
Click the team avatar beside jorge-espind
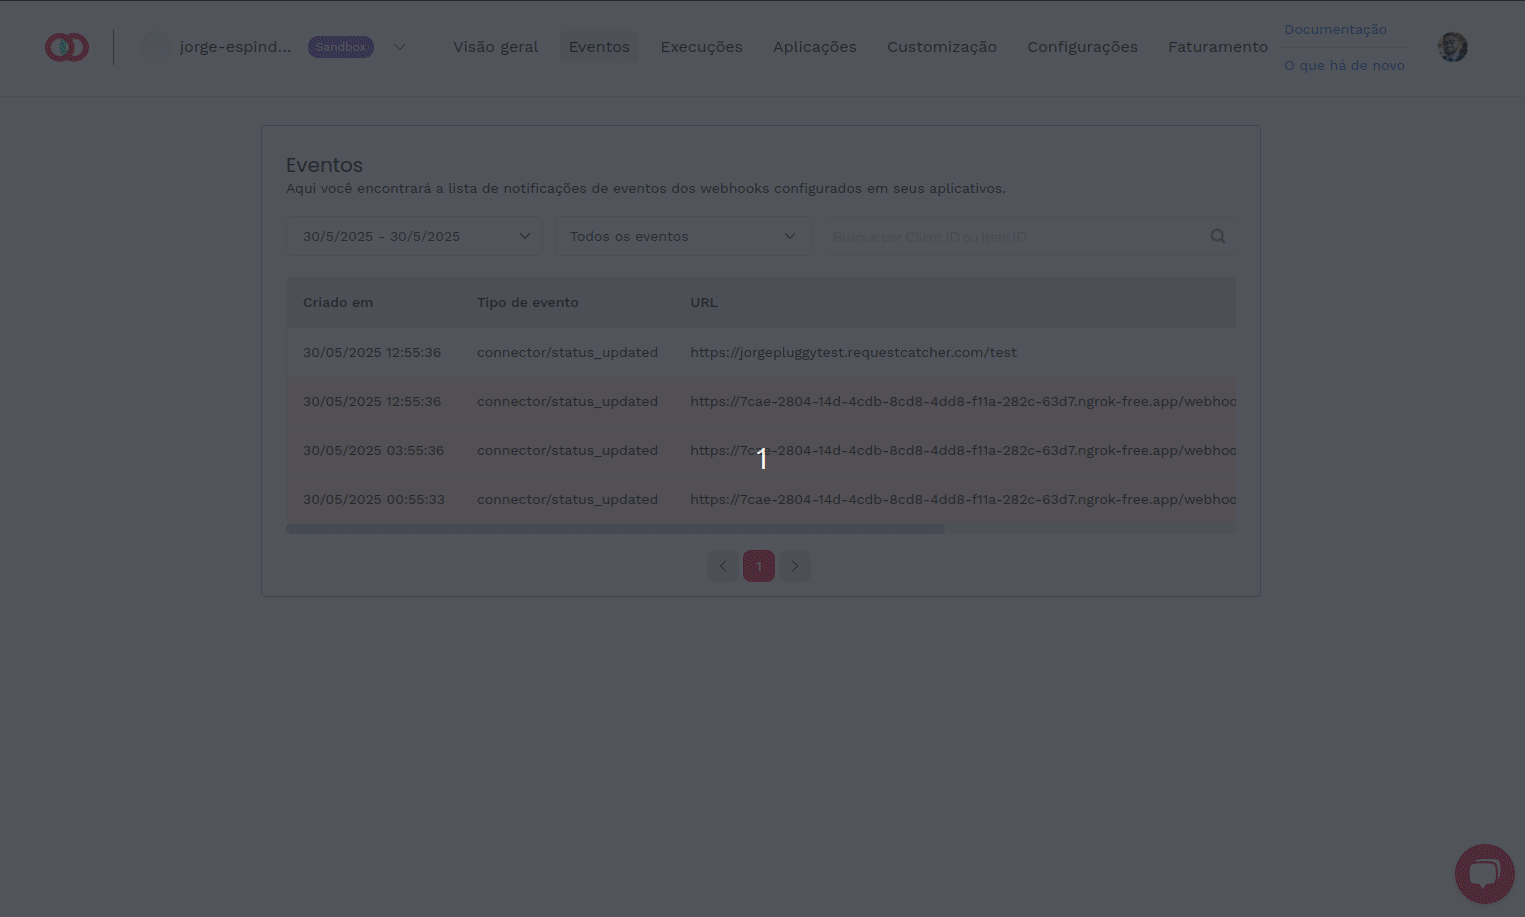[155, 47]
